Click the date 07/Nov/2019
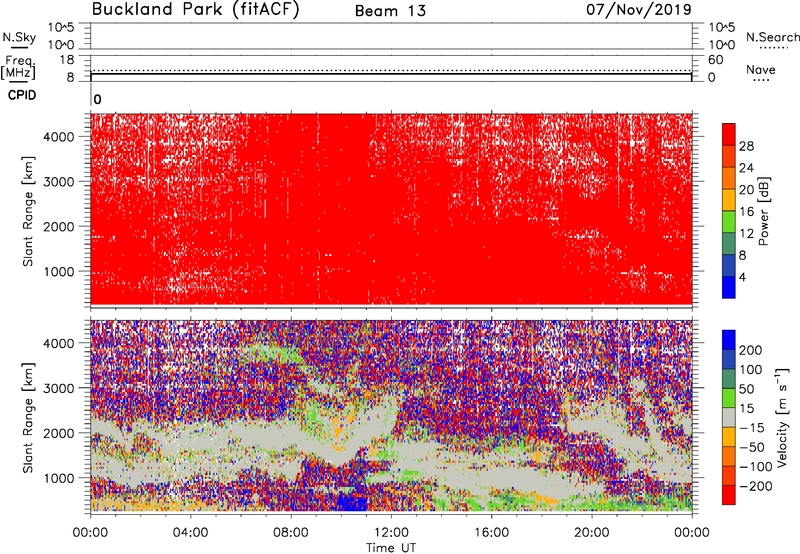Screen dimensions: 800x554 (639, 10)
